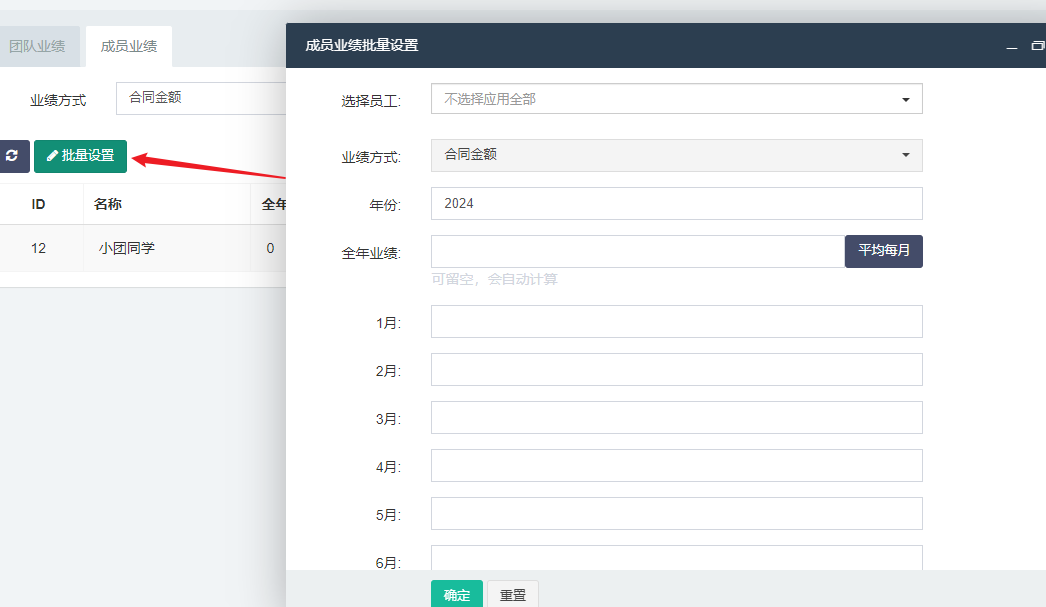Click the 年份 input showing 2024
Image resolution: width=1046 pixels, height=607 pixels.
676,203
